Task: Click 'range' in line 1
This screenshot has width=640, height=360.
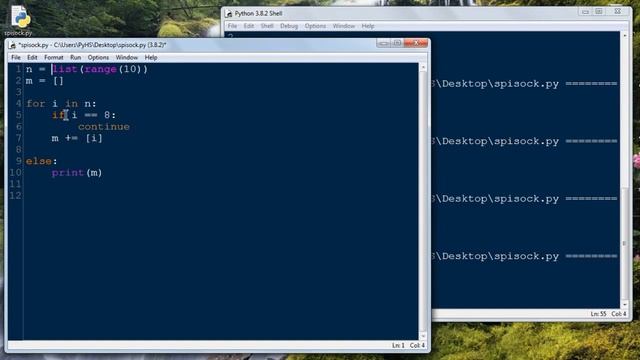Action: click(x=101, y=69)
